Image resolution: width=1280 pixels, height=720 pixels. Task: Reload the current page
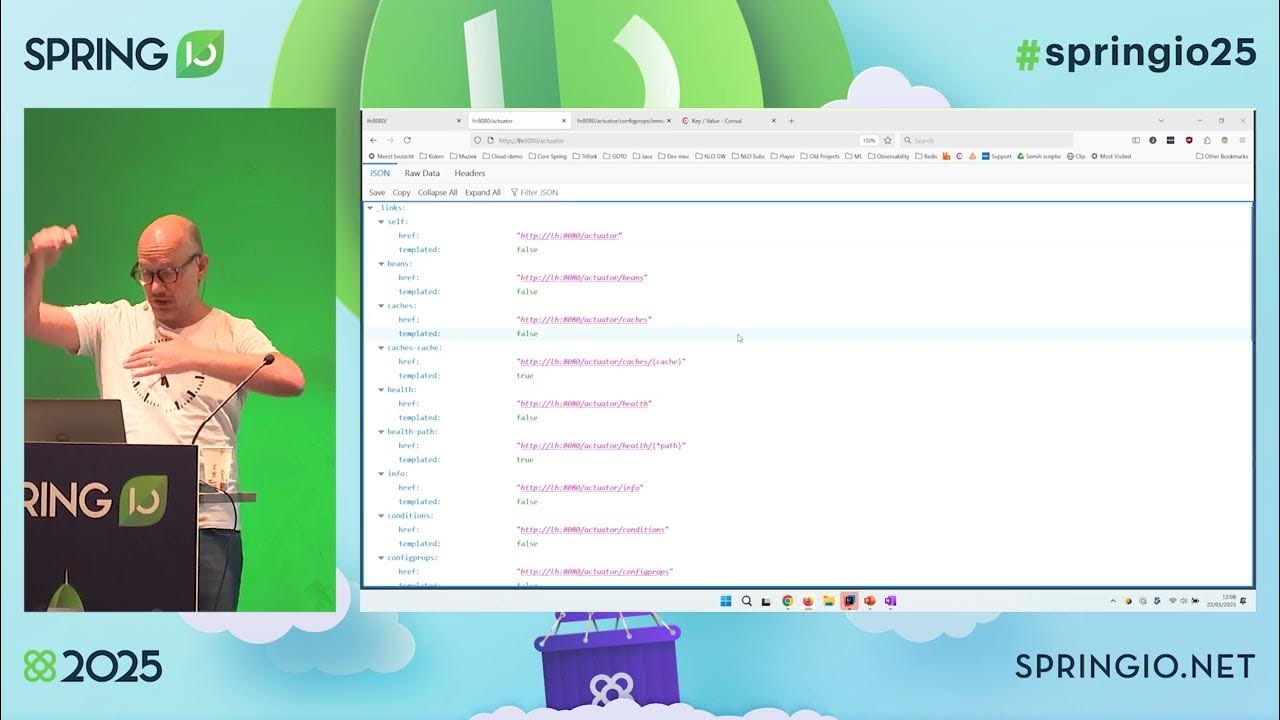(408, 140)
